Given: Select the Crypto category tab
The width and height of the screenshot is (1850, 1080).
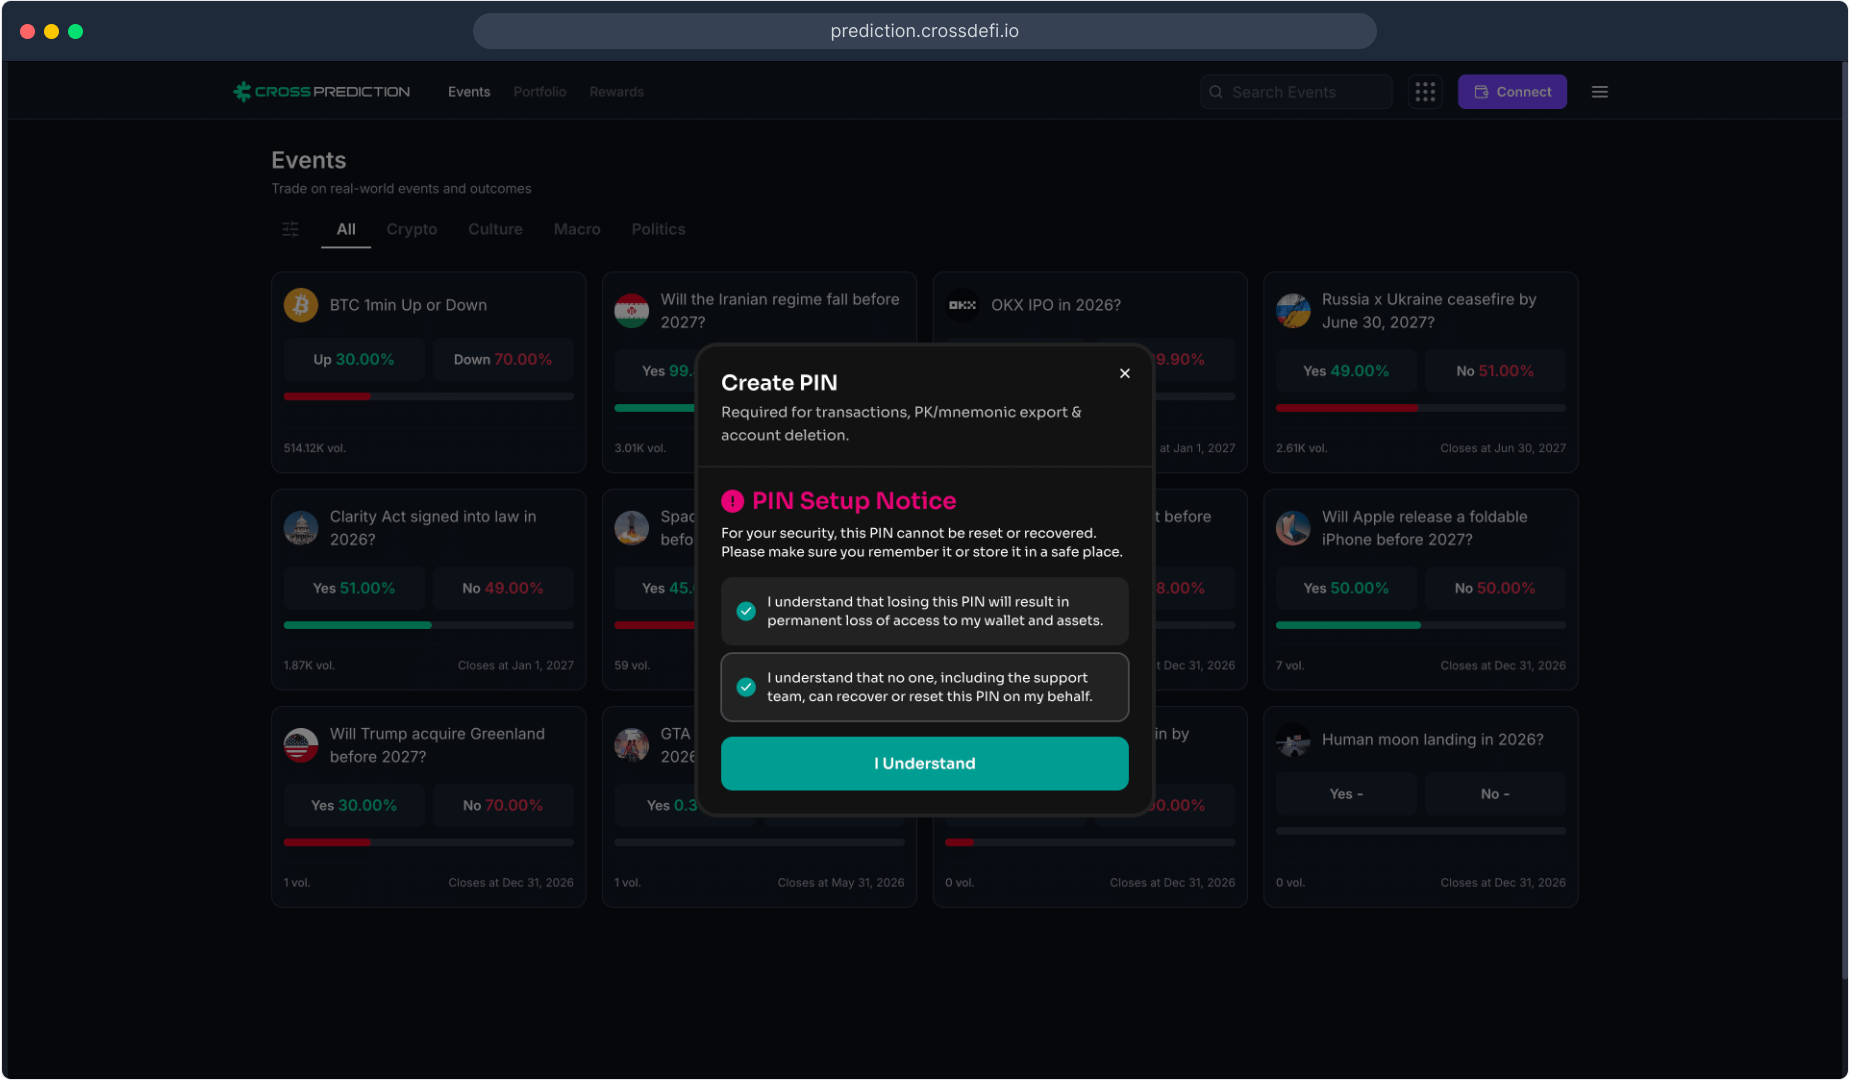Looking at the screenshot, I should [412, 229].
